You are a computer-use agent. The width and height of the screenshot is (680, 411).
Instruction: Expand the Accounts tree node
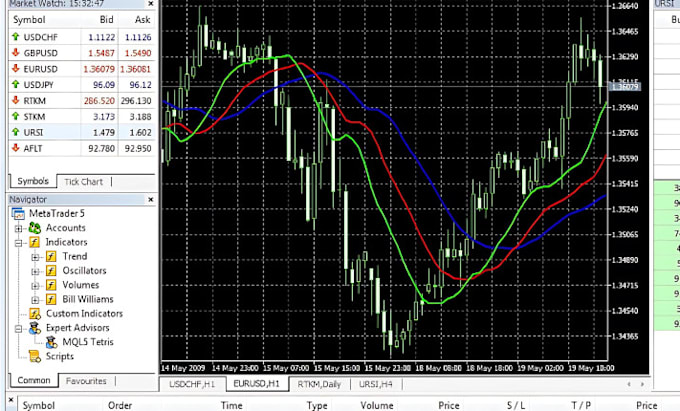(18, 228)
